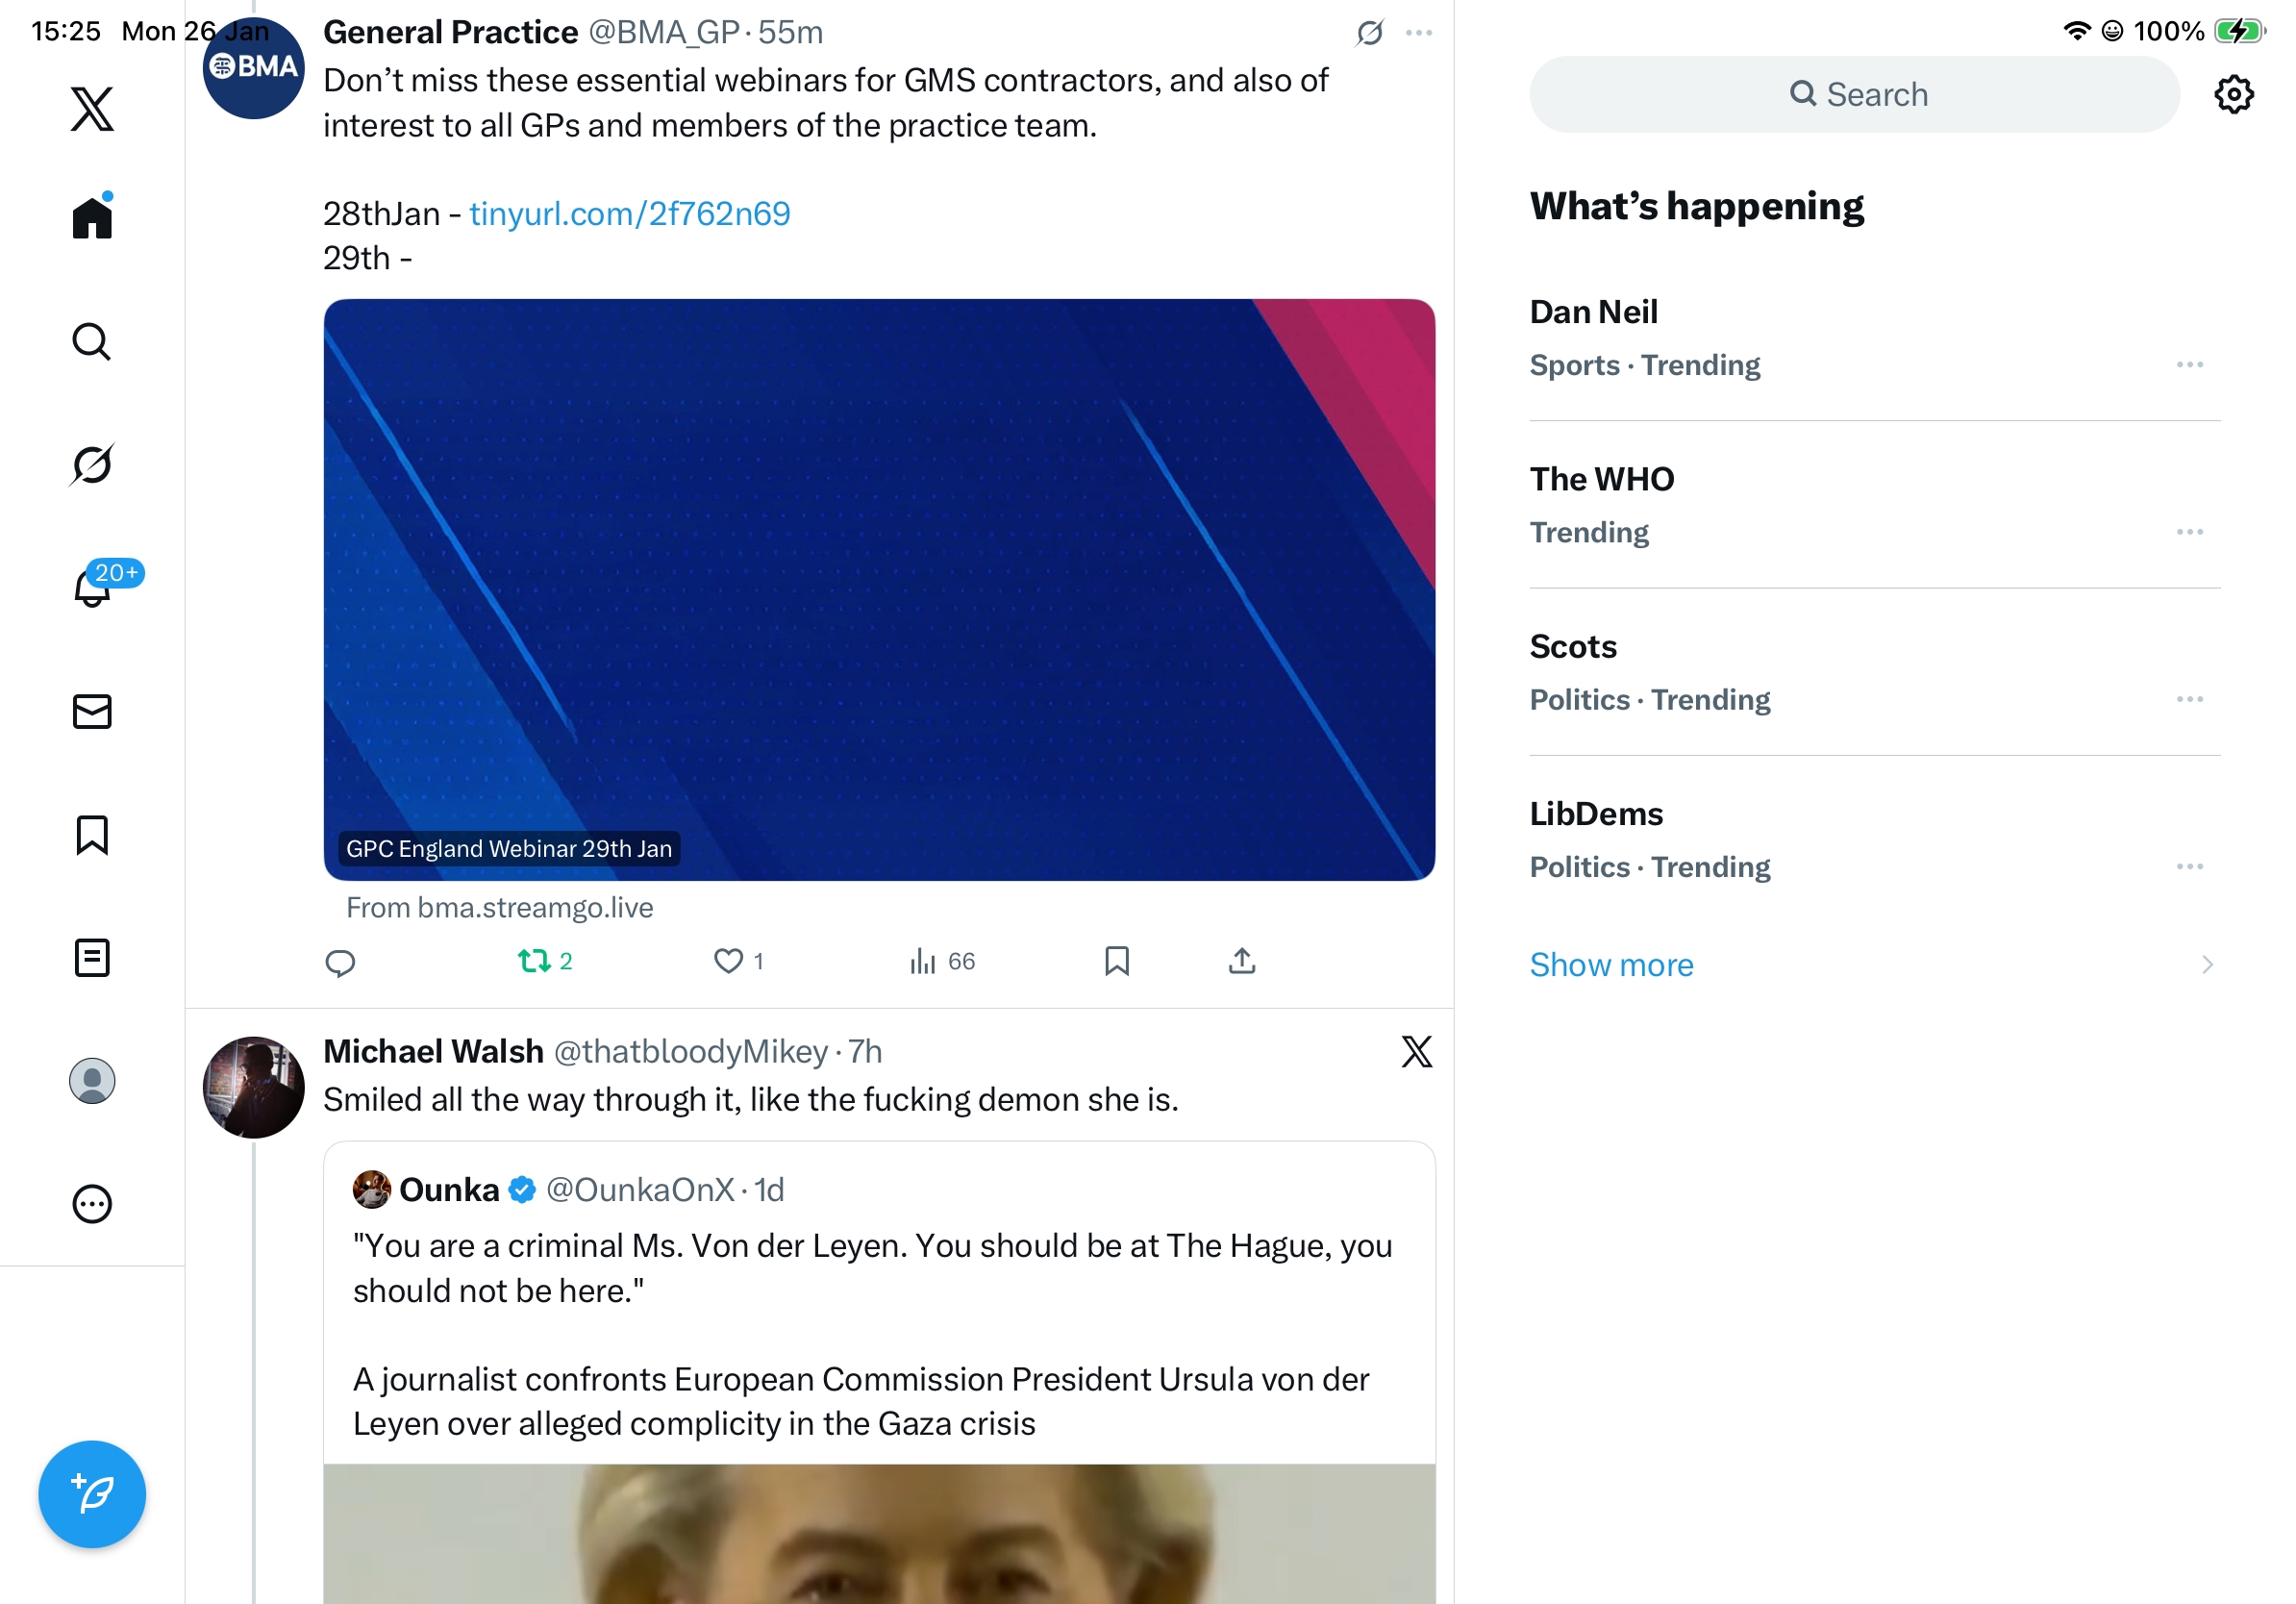Open the tinyurl.com/2f762n69 link
Viewport: 2296px width, 1604px height.
click(x=630, y=214)
